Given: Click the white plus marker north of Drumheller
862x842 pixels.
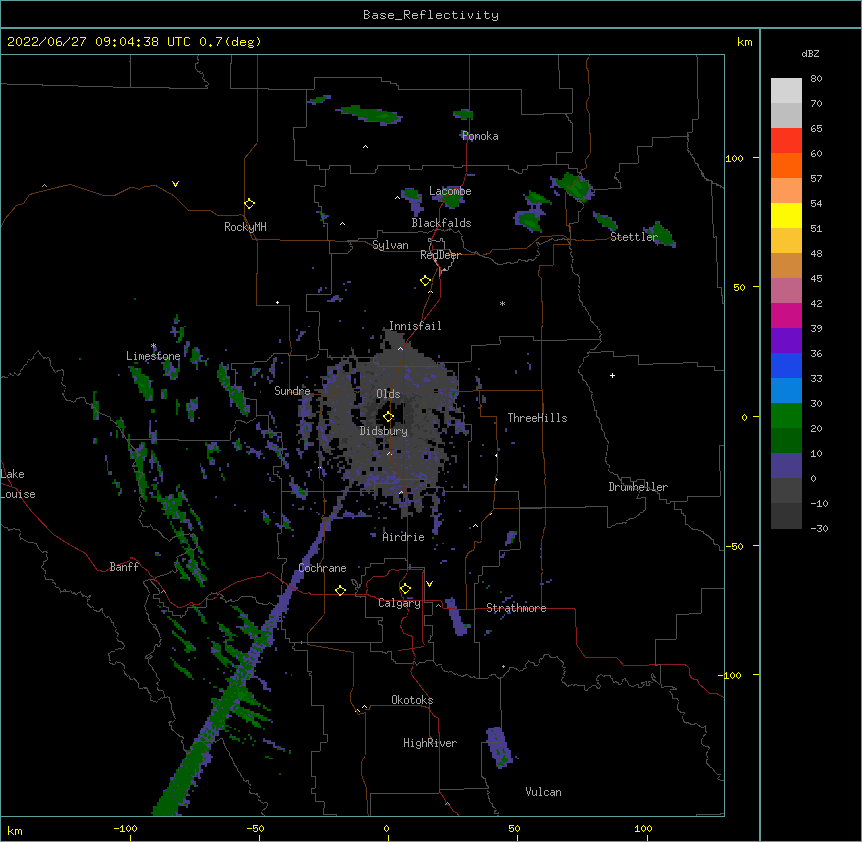Looking at the screenshot, I should point(612,375).
